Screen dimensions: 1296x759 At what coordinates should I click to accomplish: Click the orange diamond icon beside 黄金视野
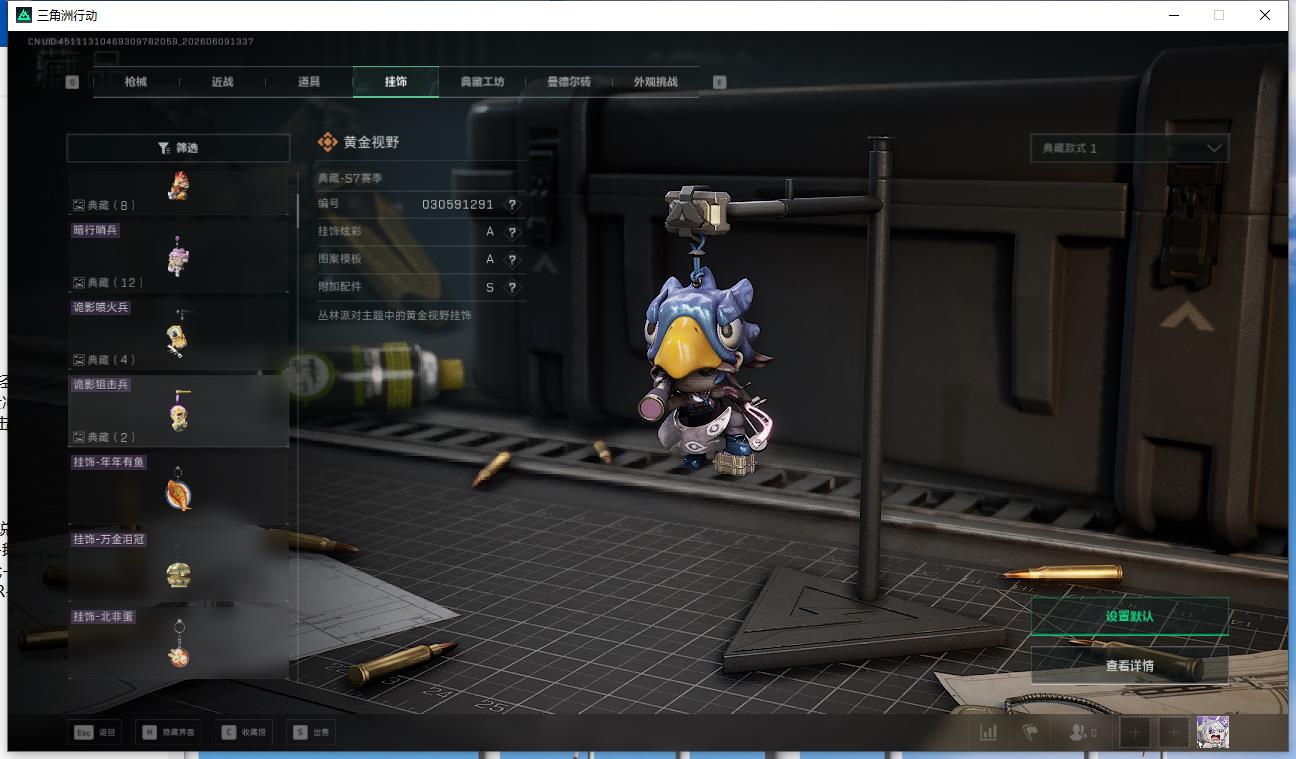pyautogui.click(x=327, y=143)
